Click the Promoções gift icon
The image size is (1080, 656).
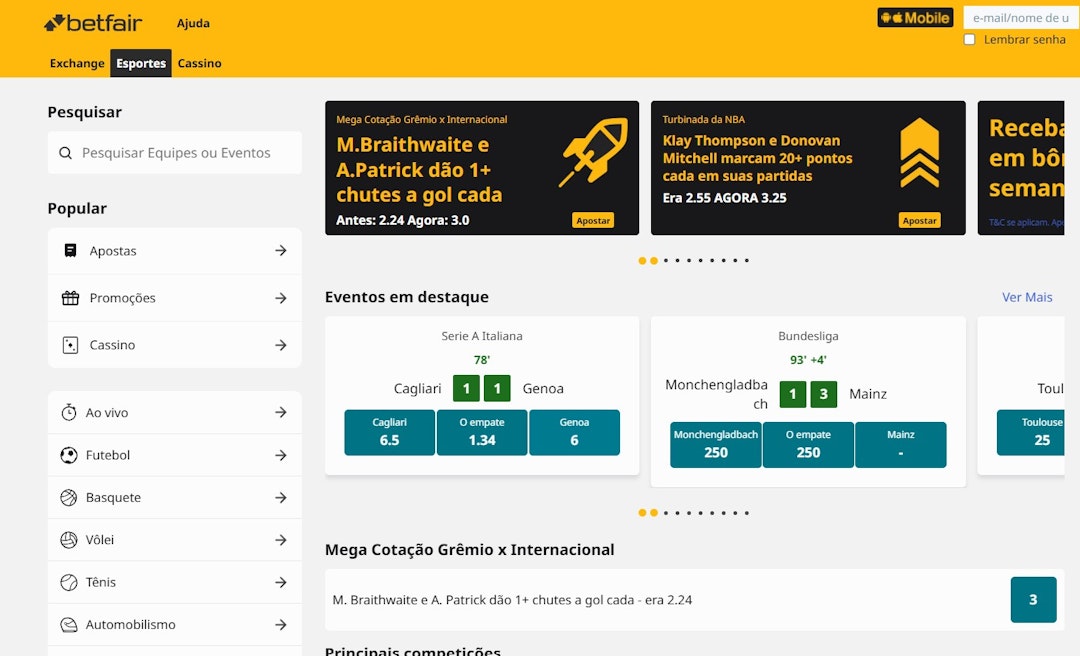click(x=70, y=298)
